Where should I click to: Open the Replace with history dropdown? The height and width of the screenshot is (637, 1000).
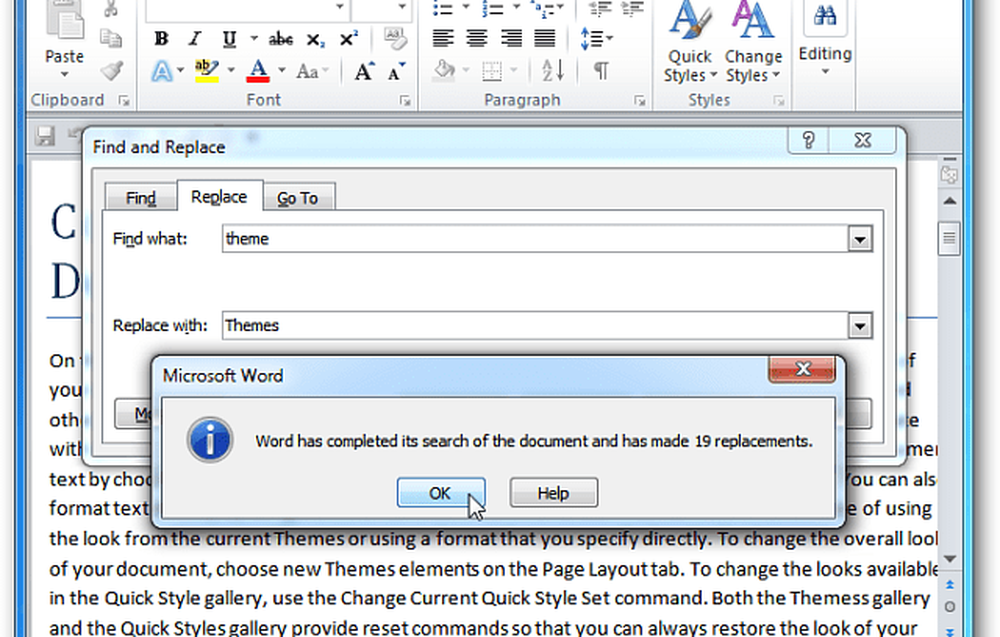[x=860, y=325]
